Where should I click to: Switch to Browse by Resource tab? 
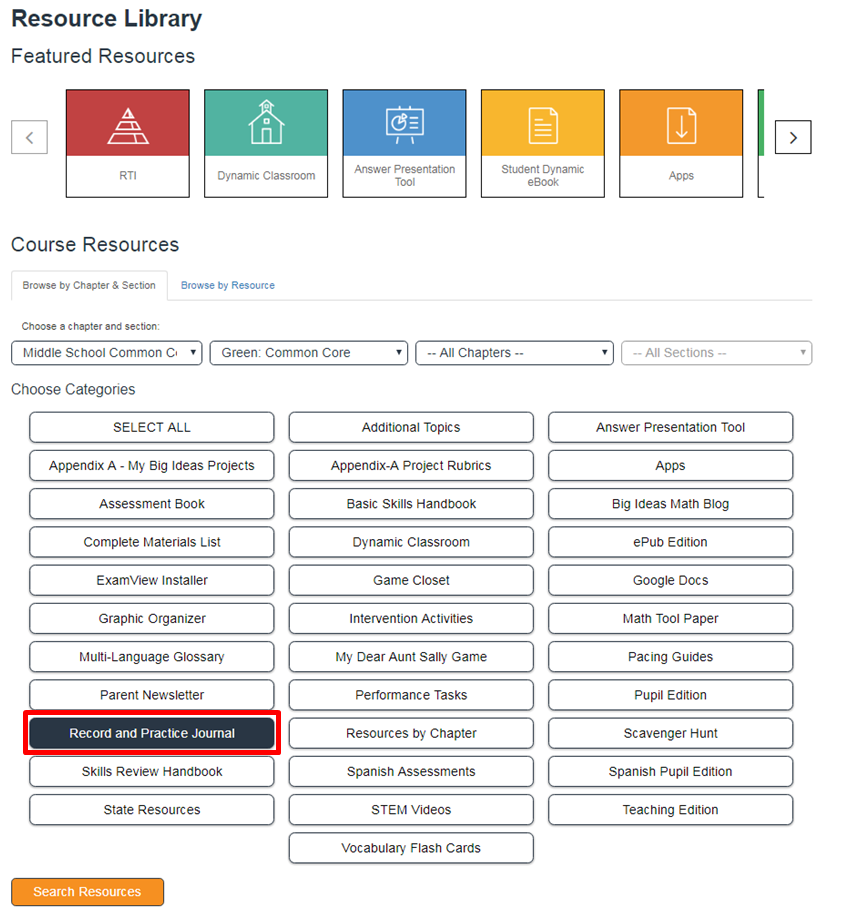click(228, 285)
